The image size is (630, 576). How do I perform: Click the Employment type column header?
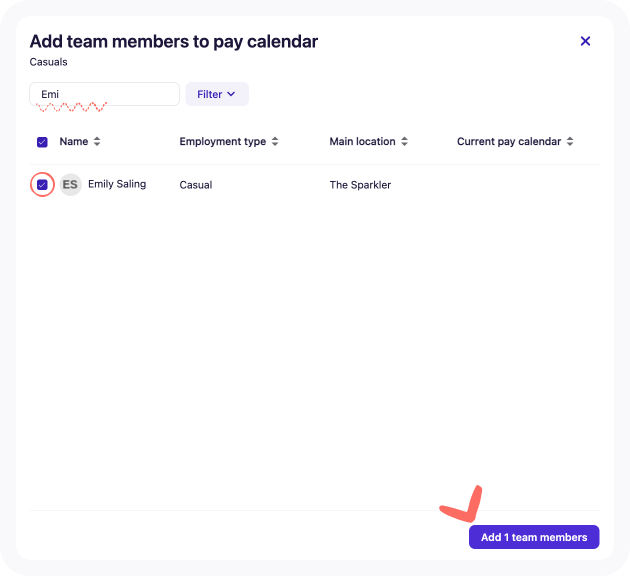point(223,141)
